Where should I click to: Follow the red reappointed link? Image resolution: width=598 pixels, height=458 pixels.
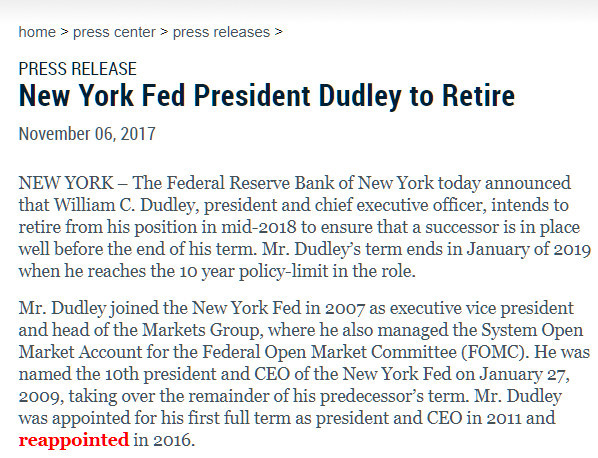74,440
